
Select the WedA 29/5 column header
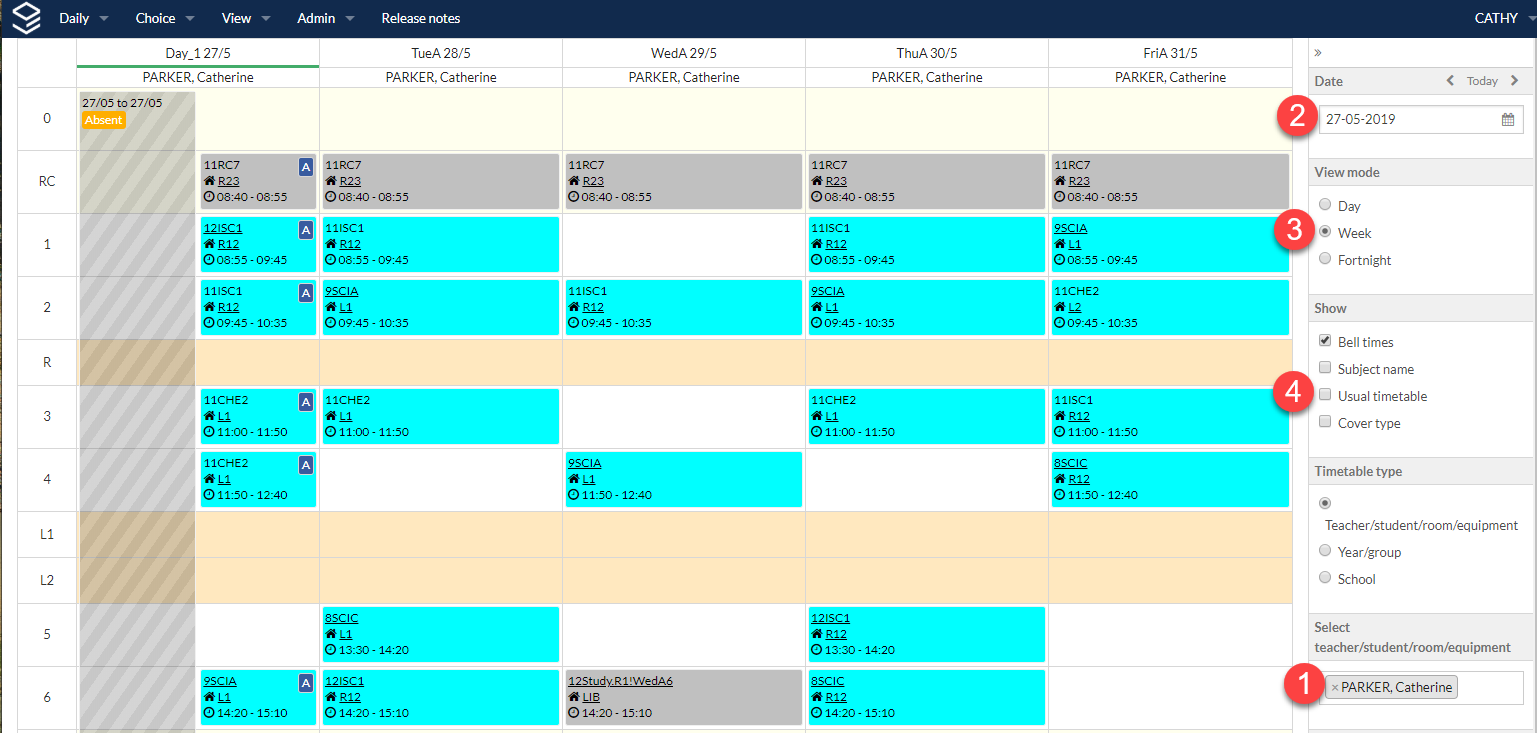684,53
